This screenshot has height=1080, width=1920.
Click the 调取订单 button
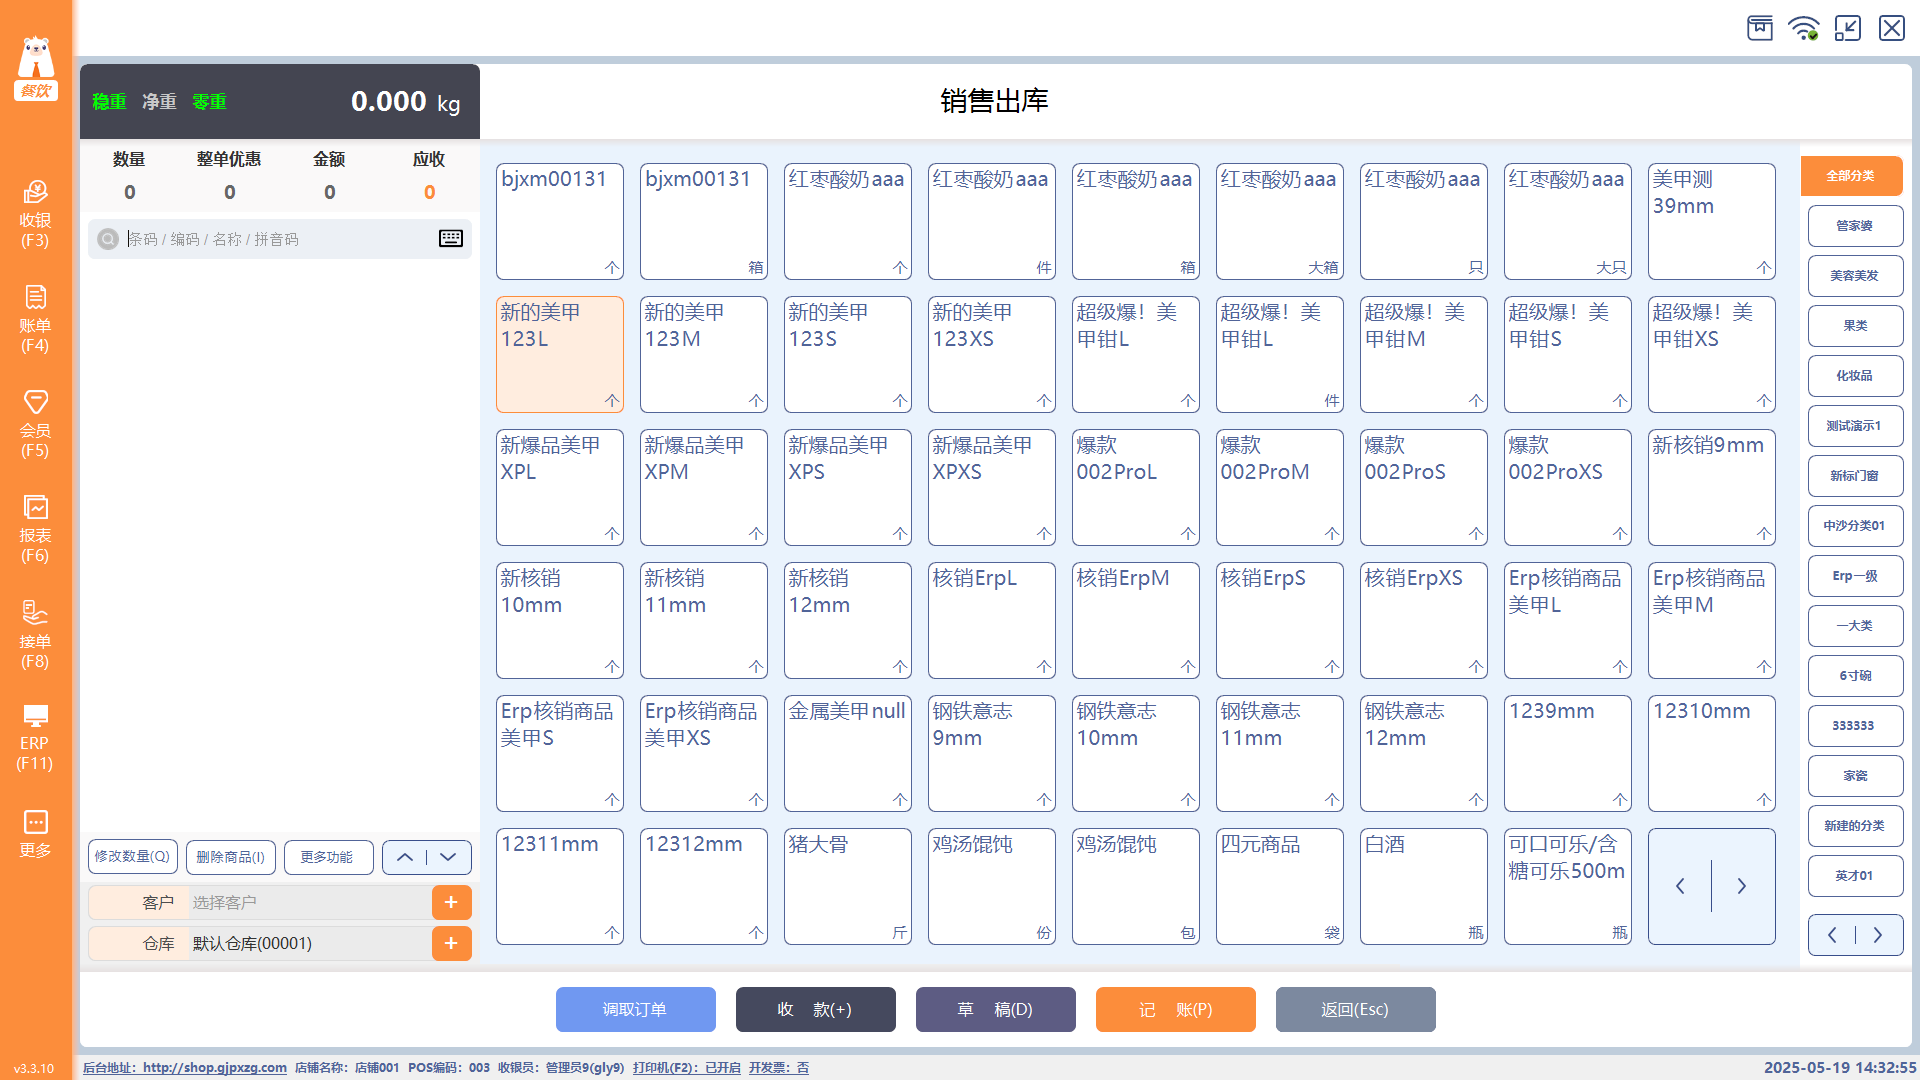click(x=635, y=1009)
